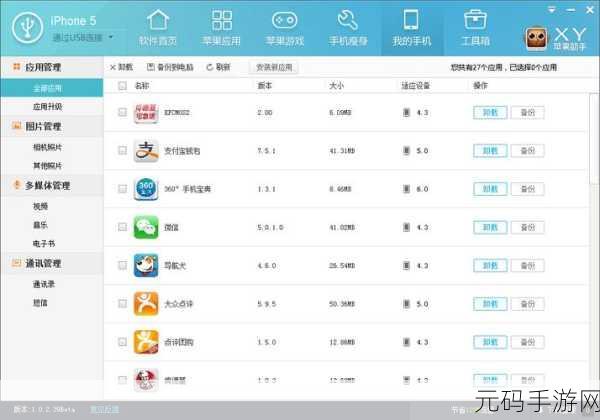Viewport: 600px width, 420px height.
Task: Collapse the 应用管理 sidebar group
Action: [52, 67]
